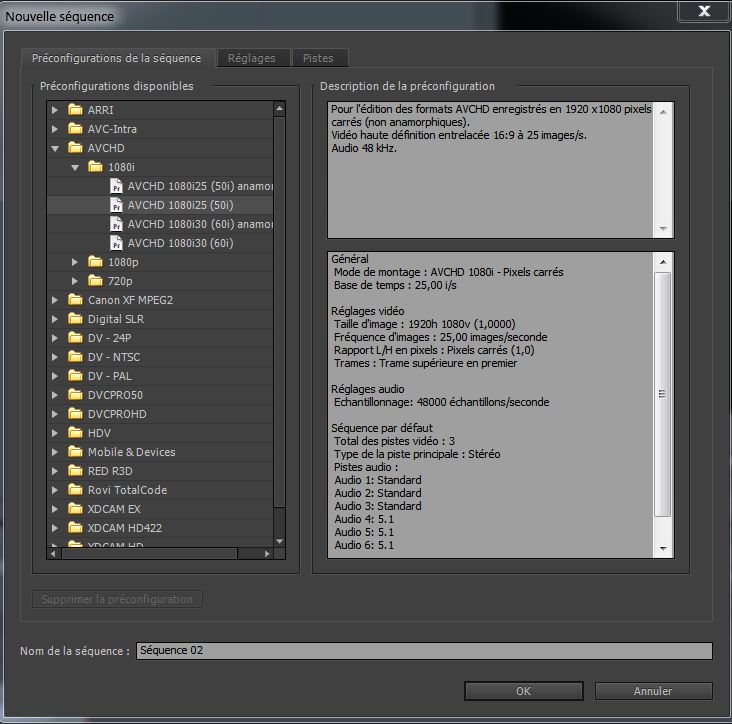The width and height of the screenshot is (732, 724).
Task: Switch to the Réglages tab
Action: [252, 58]
